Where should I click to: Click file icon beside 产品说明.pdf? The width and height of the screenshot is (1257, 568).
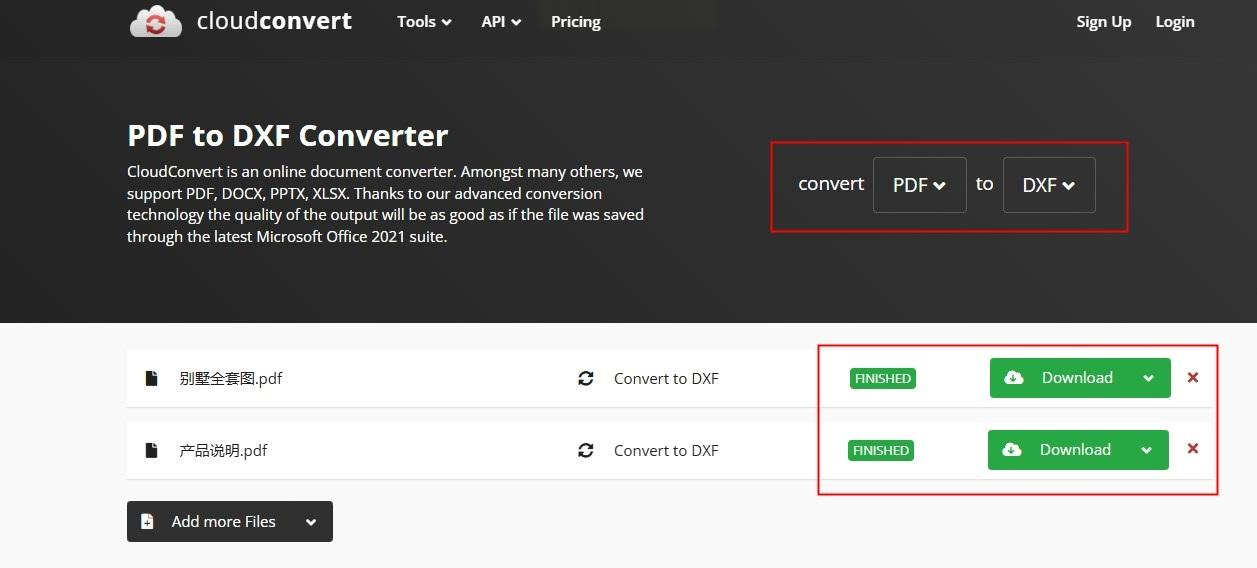point(152,450)
